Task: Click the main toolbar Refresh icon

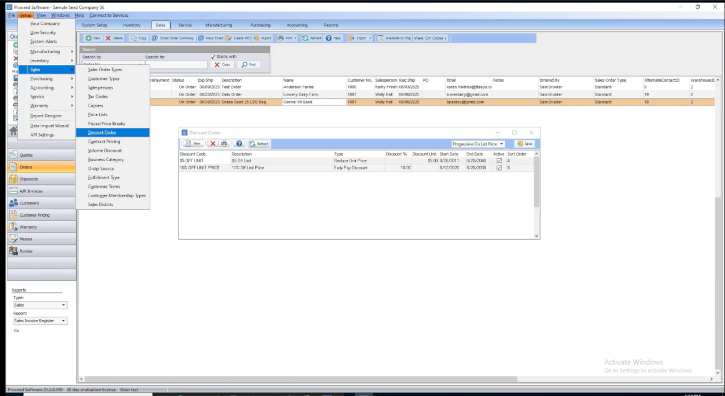Action: [x=312, y=38]
